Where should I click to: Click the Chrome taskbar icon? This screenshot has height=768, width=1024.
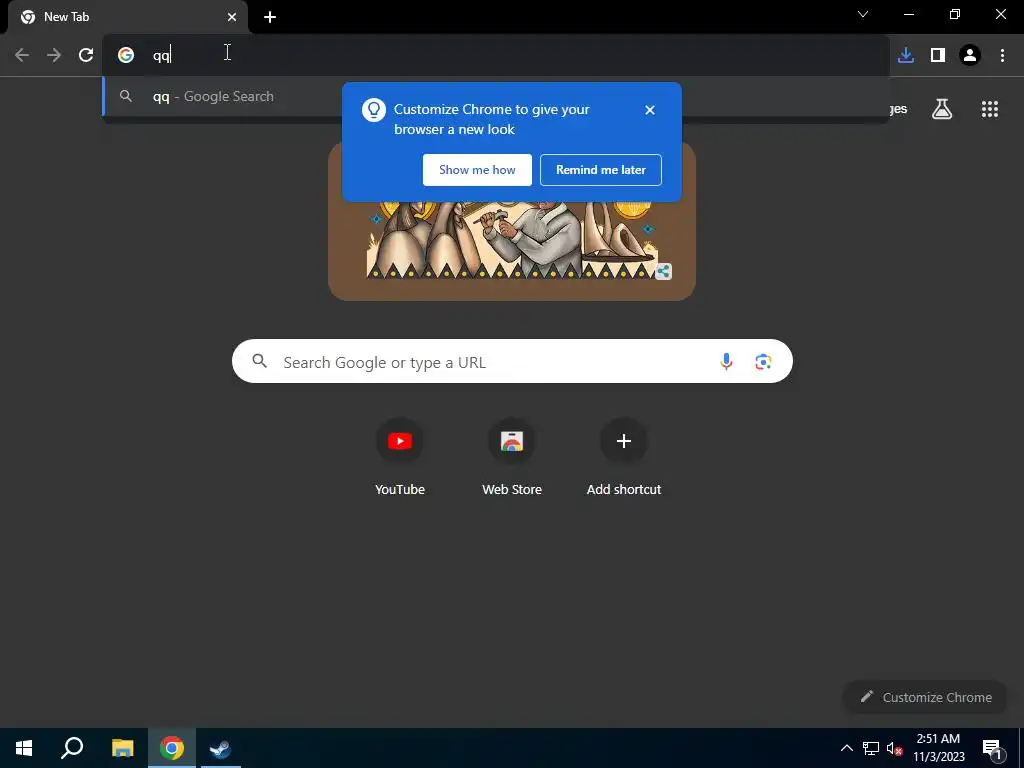point(172,748)
